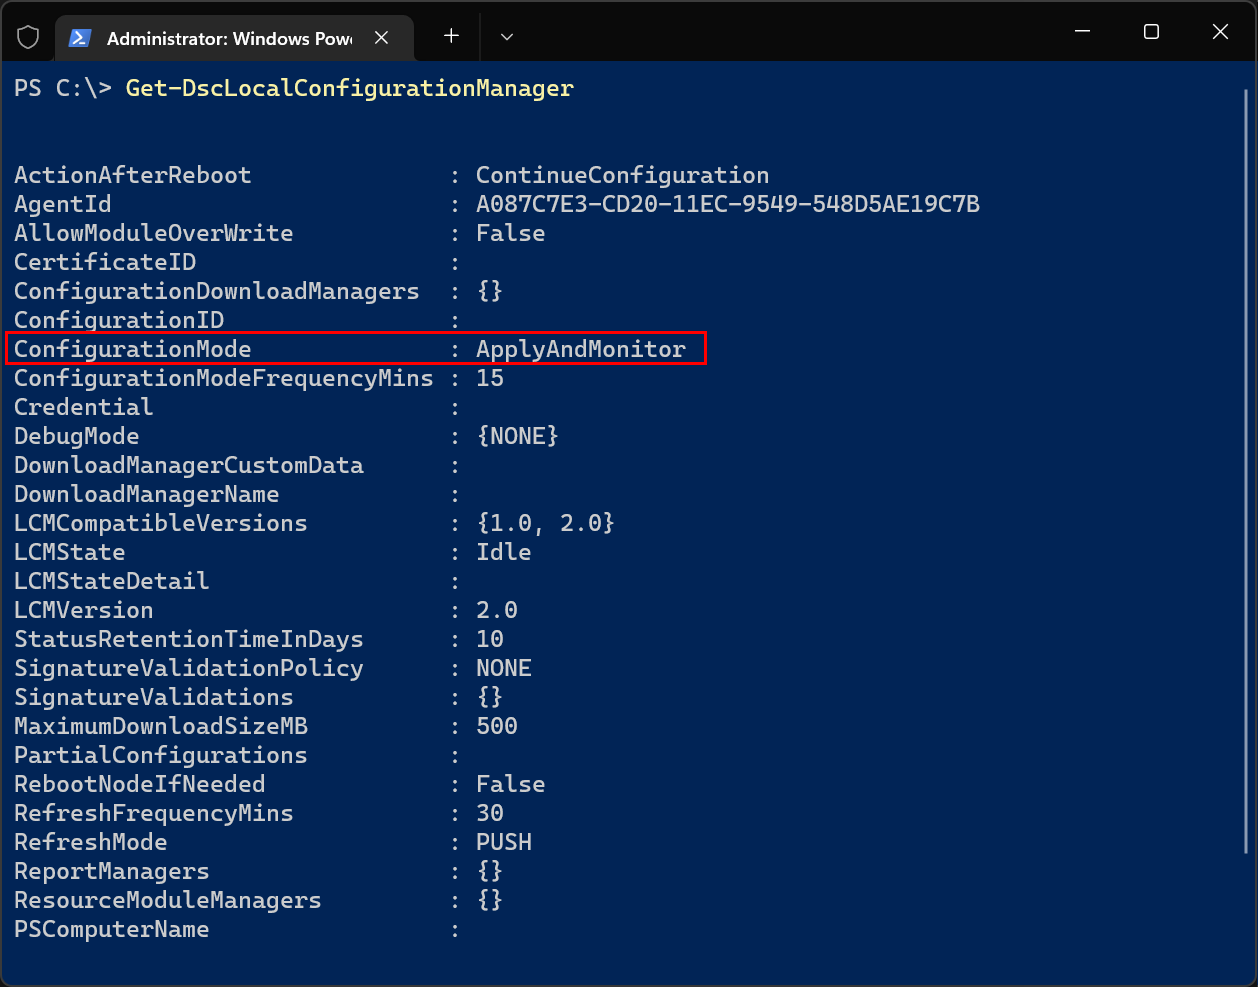Click the value 30 of RefreshFrequencyMins

click(490, 813)
